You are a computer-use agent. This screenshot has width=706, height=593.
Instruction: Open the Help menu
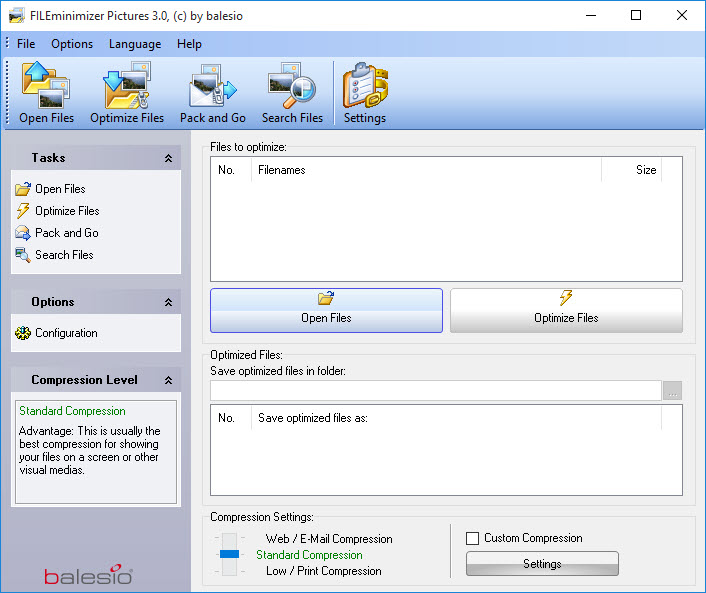point(189,44)
